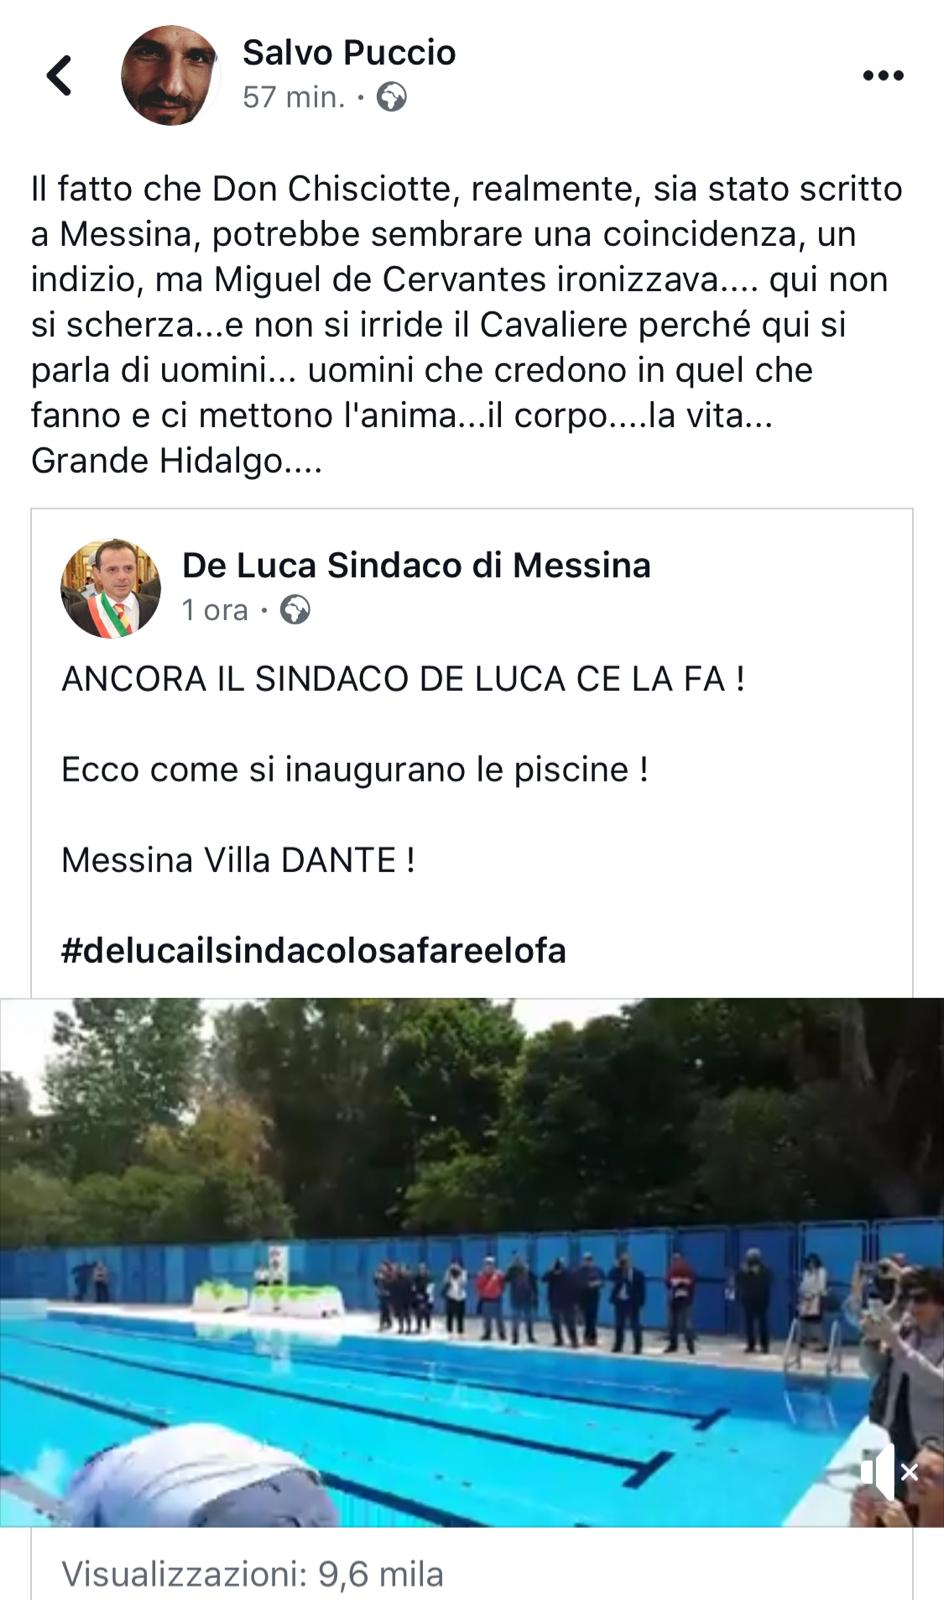The width and height of the screenshot is (944, 1600).
Task: Tap Salvo Puccio's Don Chisciotte post text
Action: (467, 325)
